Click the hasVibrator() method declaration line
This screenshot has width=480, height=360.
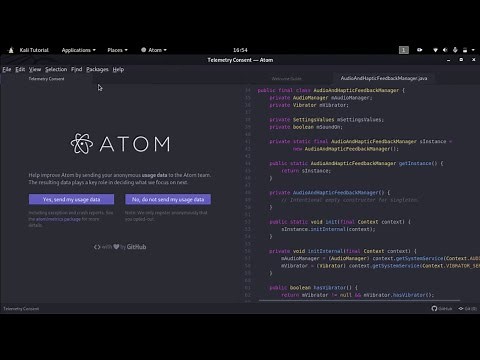pos(313,287)
